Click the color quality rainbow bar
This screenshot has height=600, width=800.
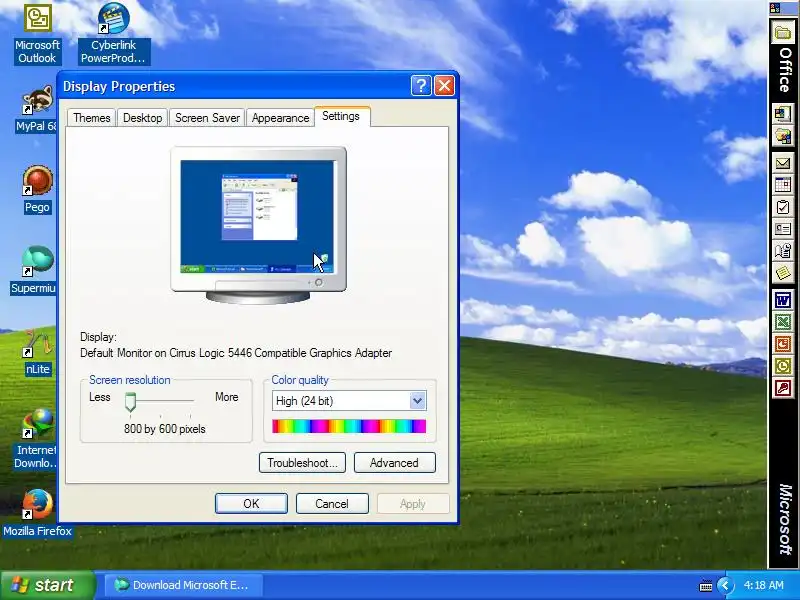coord(349,426)
